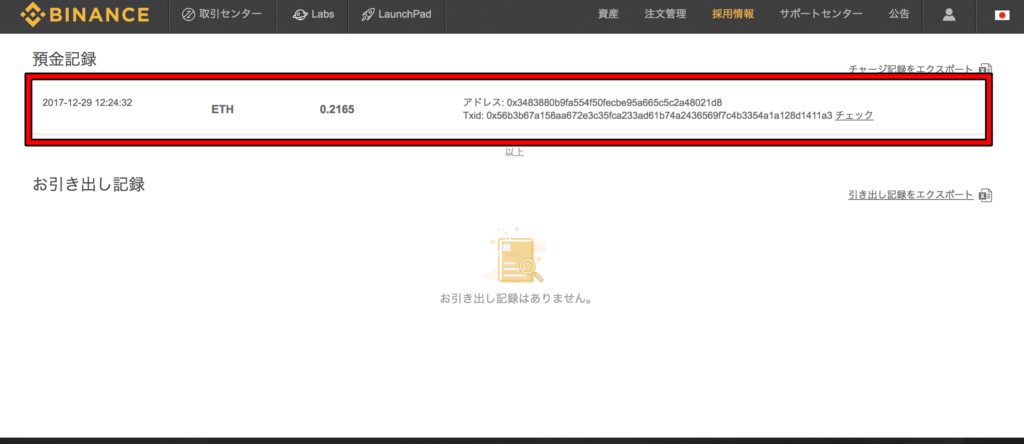Open the user account icon
This screenshot has height=444, width=1024.
(949, 14)
